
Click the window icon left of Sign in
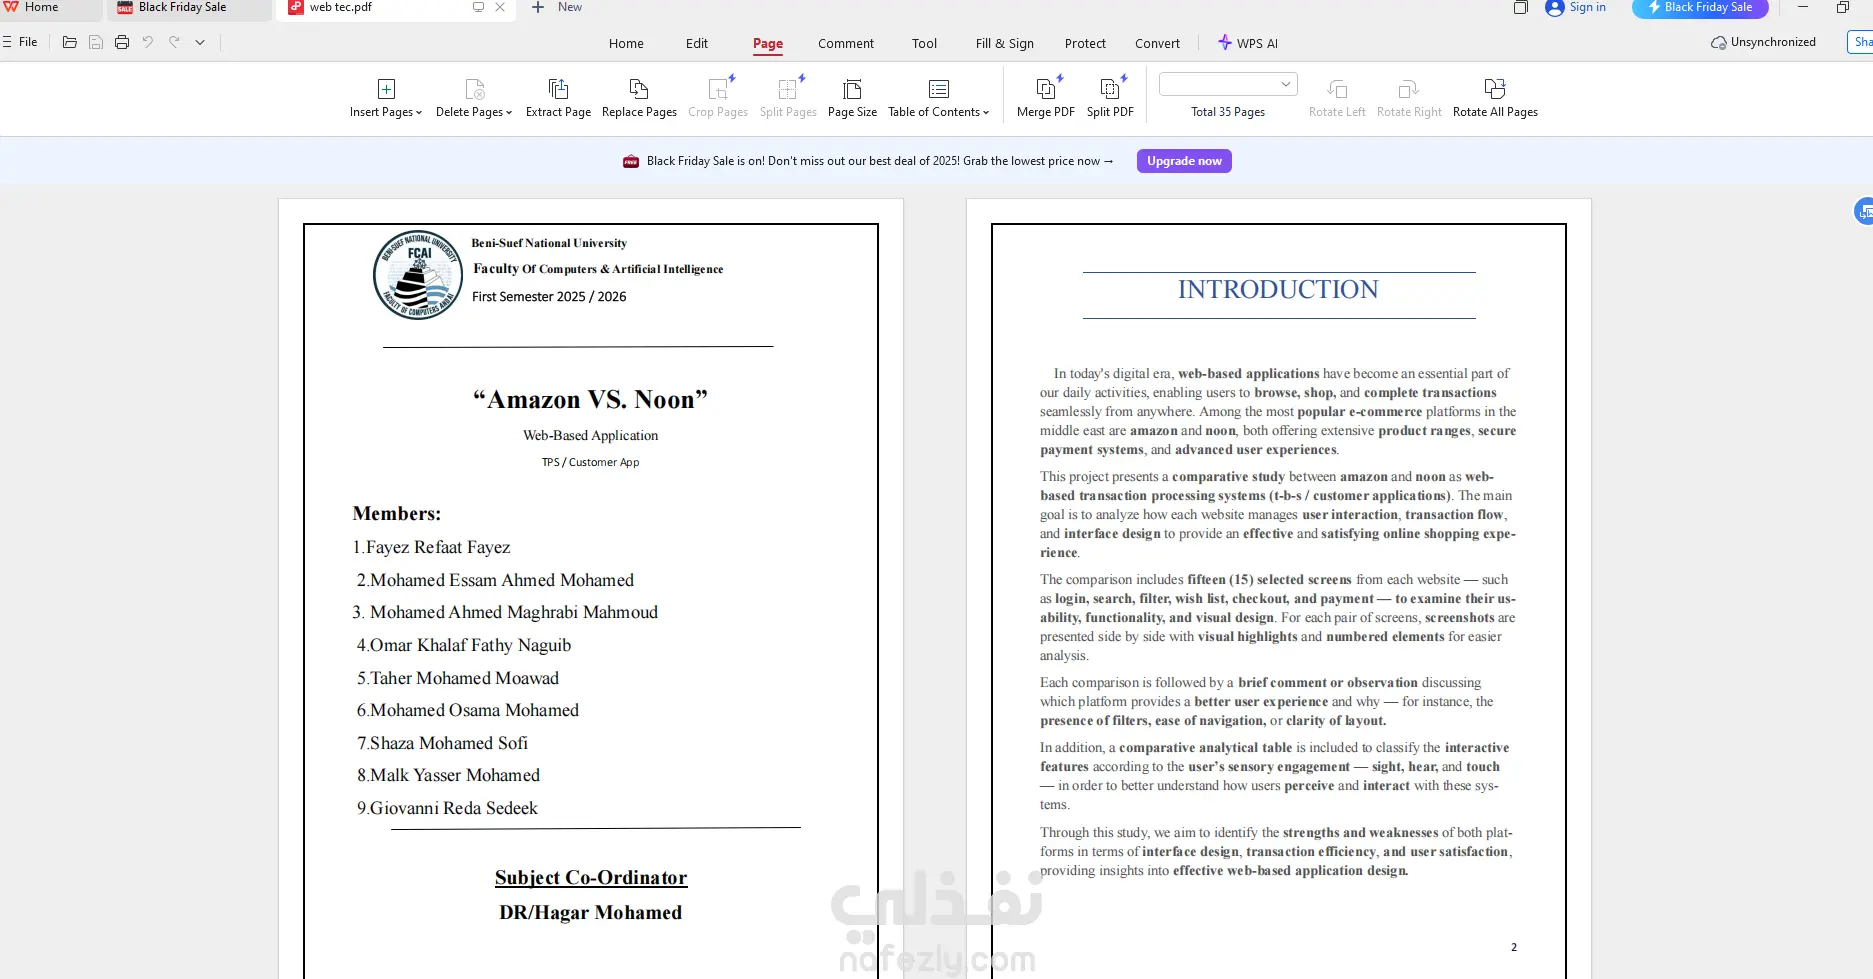tap(1521, 8)
